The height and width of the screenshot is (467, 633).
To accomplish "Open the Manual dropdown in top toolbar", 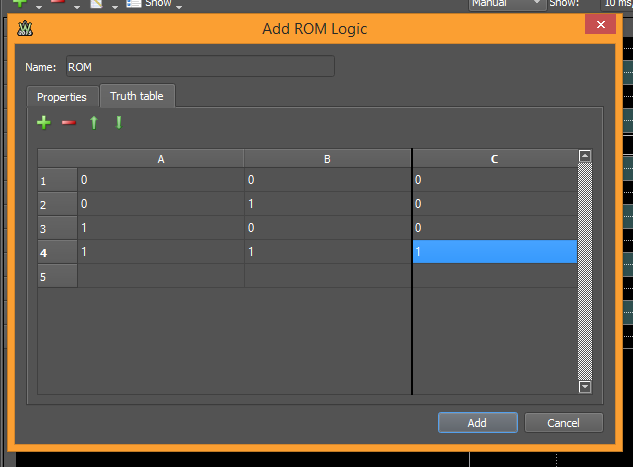I will pyautogui.click(x=508, y=4).
